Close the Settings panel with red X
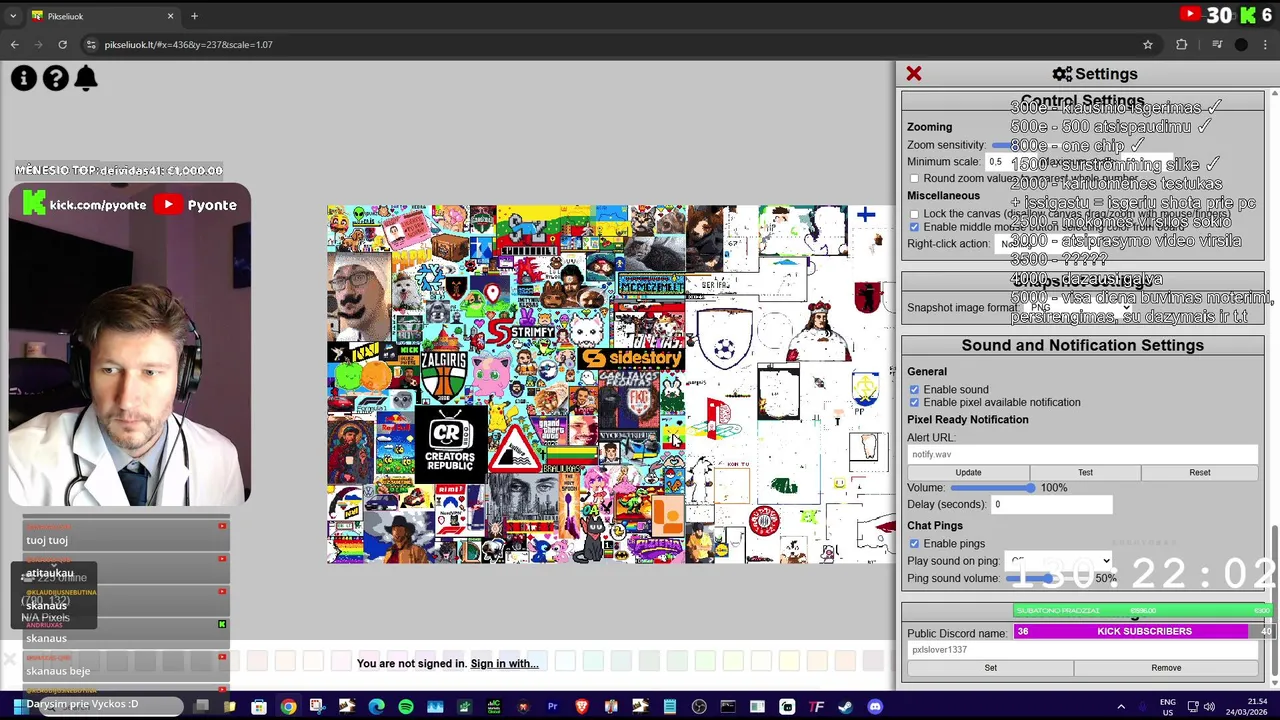The height and width of the screenshot is (720, 1280). coord(914,74)
